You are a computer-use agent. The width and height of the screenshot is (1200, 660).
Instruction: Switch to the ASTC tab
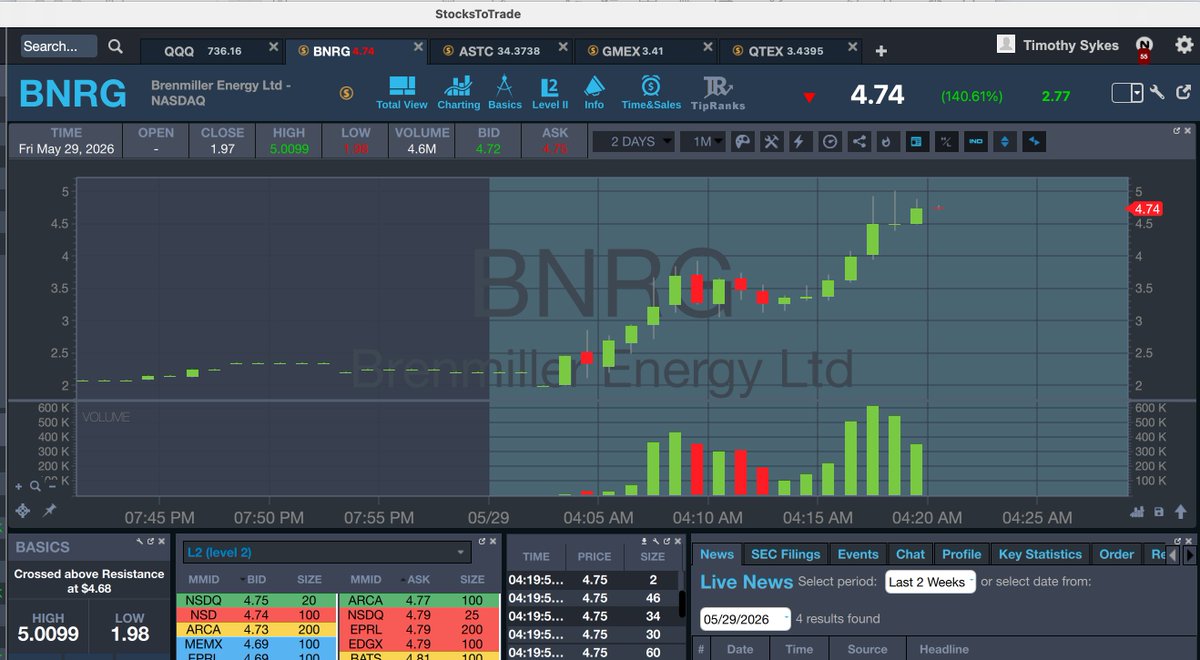point(499,51)
